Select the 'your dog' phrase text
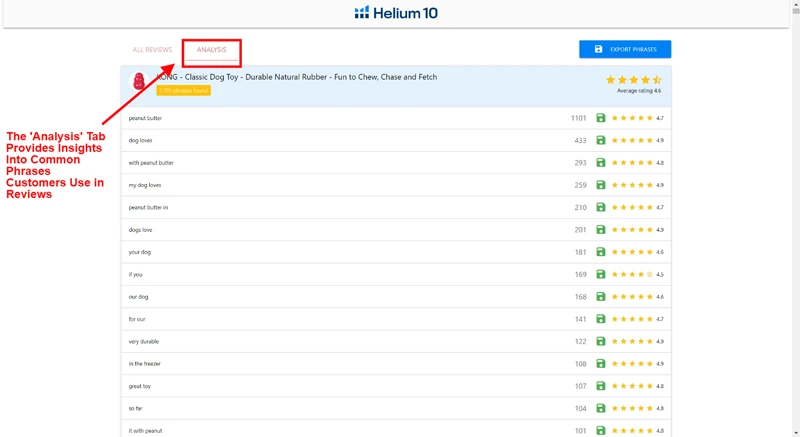The width and height of the screenshot is (800, 437). tap(139, 252)
